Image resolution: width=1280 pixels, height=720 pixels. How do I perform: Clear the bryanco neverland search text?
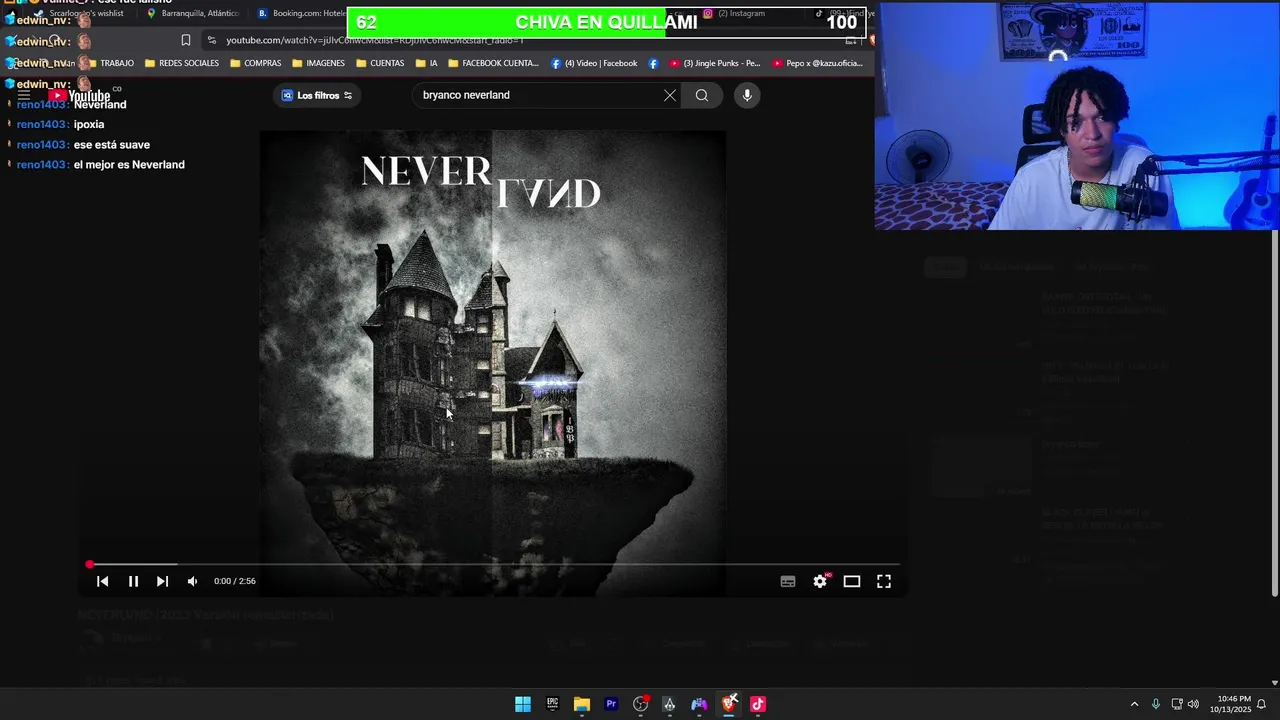[x=670, y=95]
